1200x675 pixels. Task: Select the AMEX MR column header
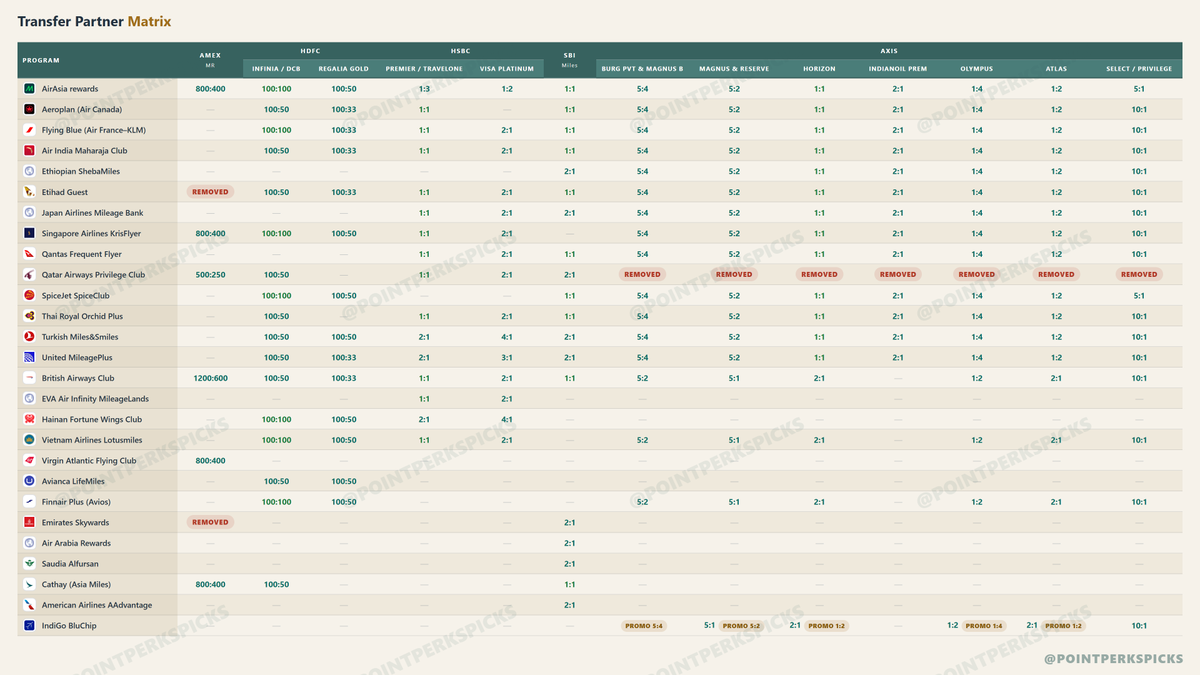[x=210, y=60]
